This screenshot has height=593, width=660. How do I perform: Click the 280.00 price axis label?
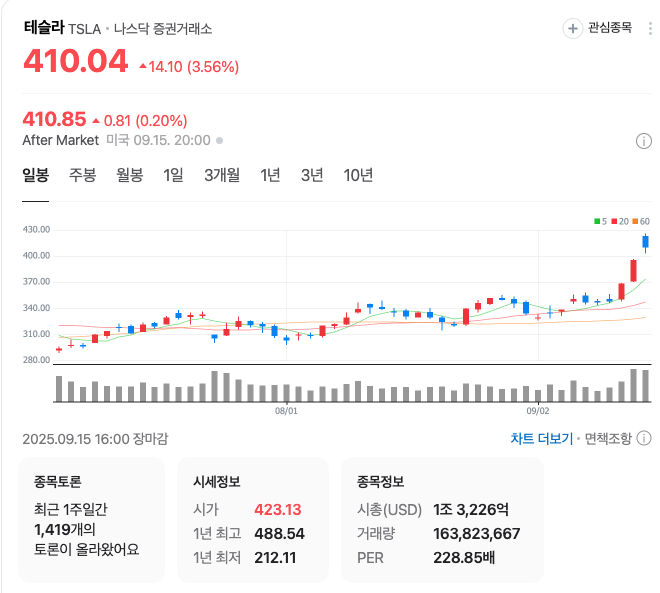click(36, 360)
